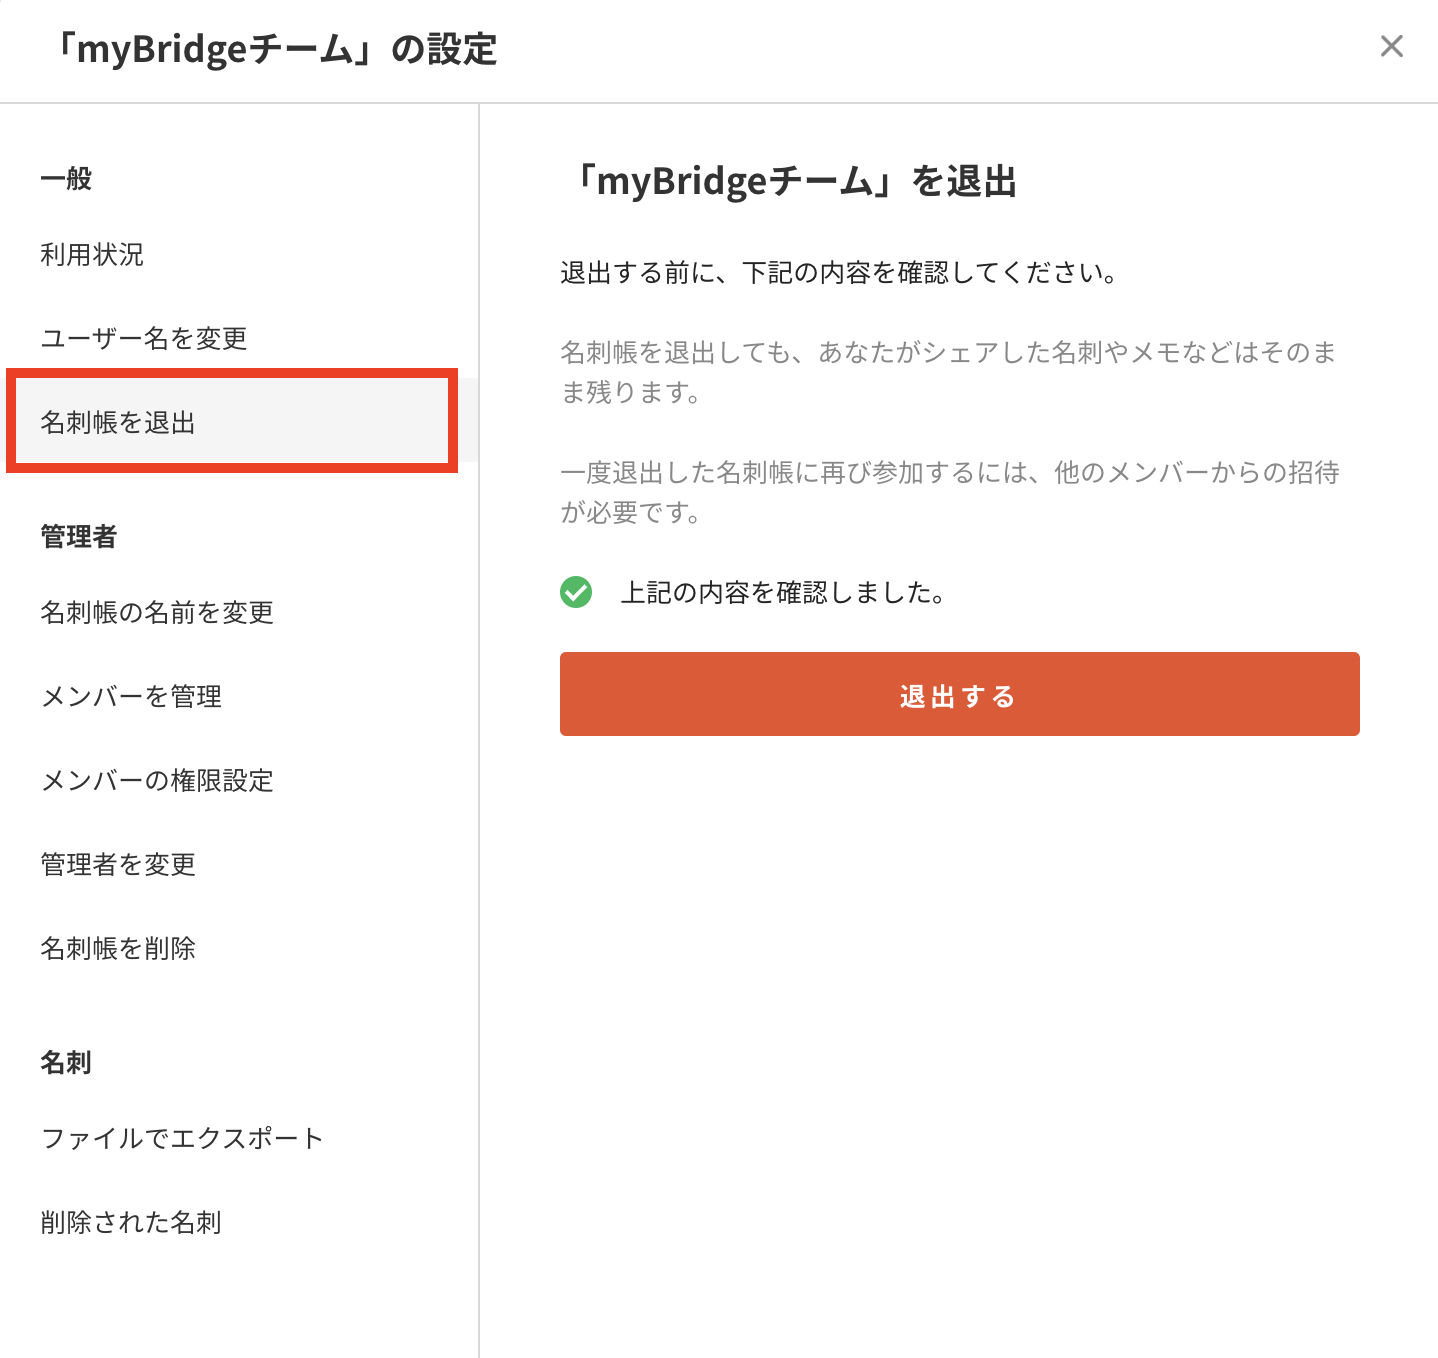Open ファイルでエクスポート page

click(x=183, y=1138)
